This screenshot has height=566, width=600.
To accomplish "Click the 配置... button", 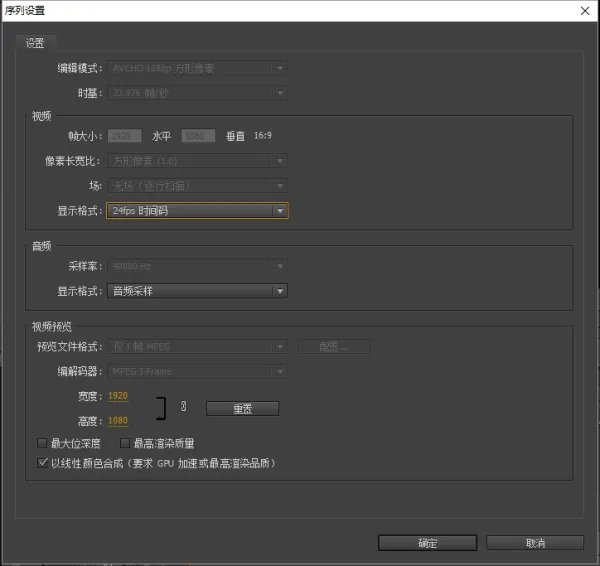I will click(x=334, y=347).
